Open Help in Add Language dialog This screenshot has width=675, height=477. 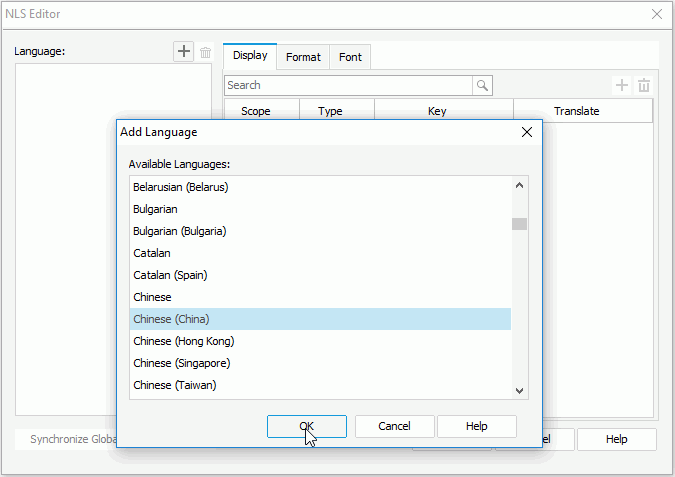[x=476, y=426]
